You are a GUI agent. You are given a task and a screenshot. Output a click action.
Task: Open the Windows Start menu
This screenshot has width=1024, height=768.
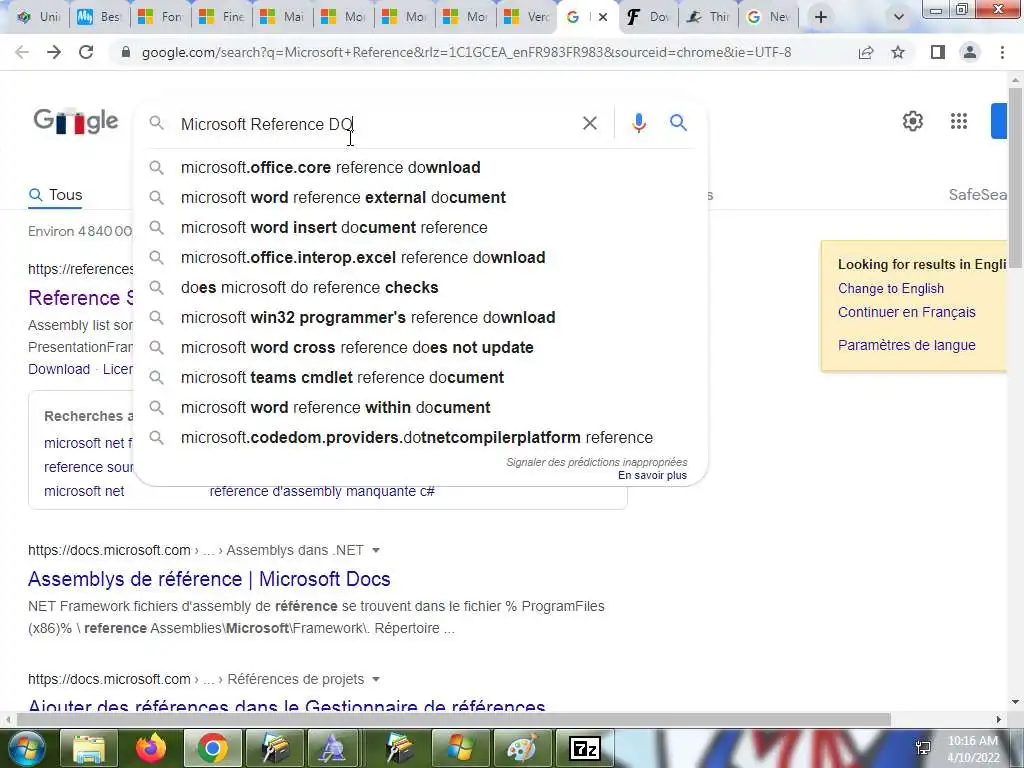tap(26, 748)
